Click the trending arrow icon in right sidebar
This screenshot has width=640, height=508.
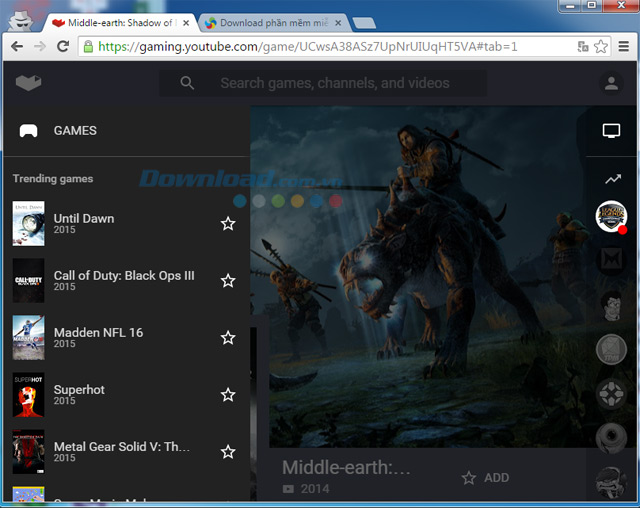point(613,179)
